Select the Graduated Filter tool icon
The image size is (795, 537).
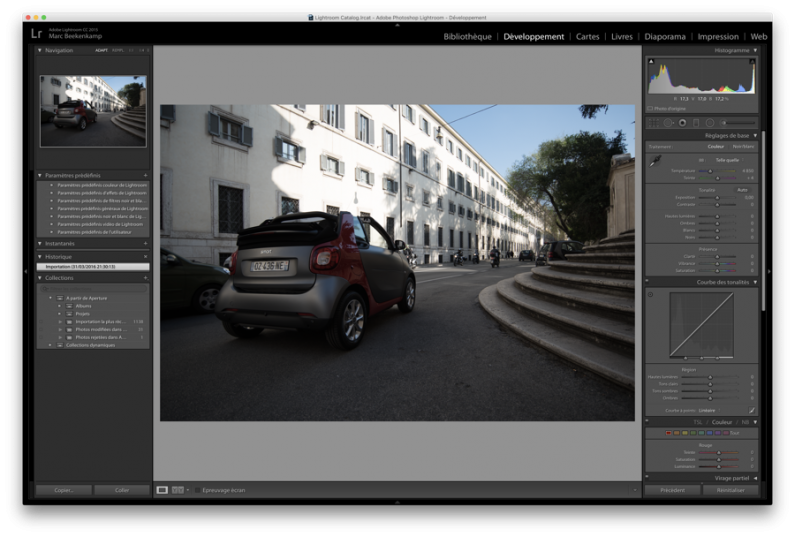(x=696, y=123)
